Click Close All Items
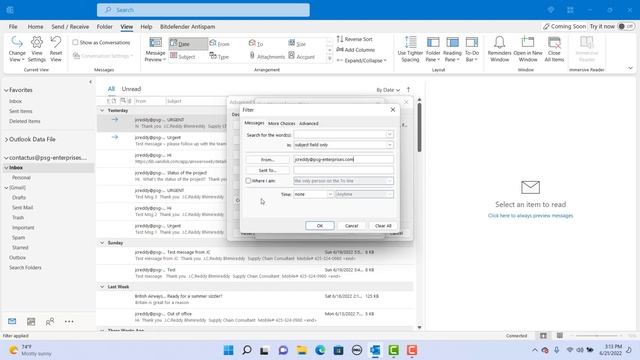The width and height of the screenshot is (640, 360). coord(554,49)
